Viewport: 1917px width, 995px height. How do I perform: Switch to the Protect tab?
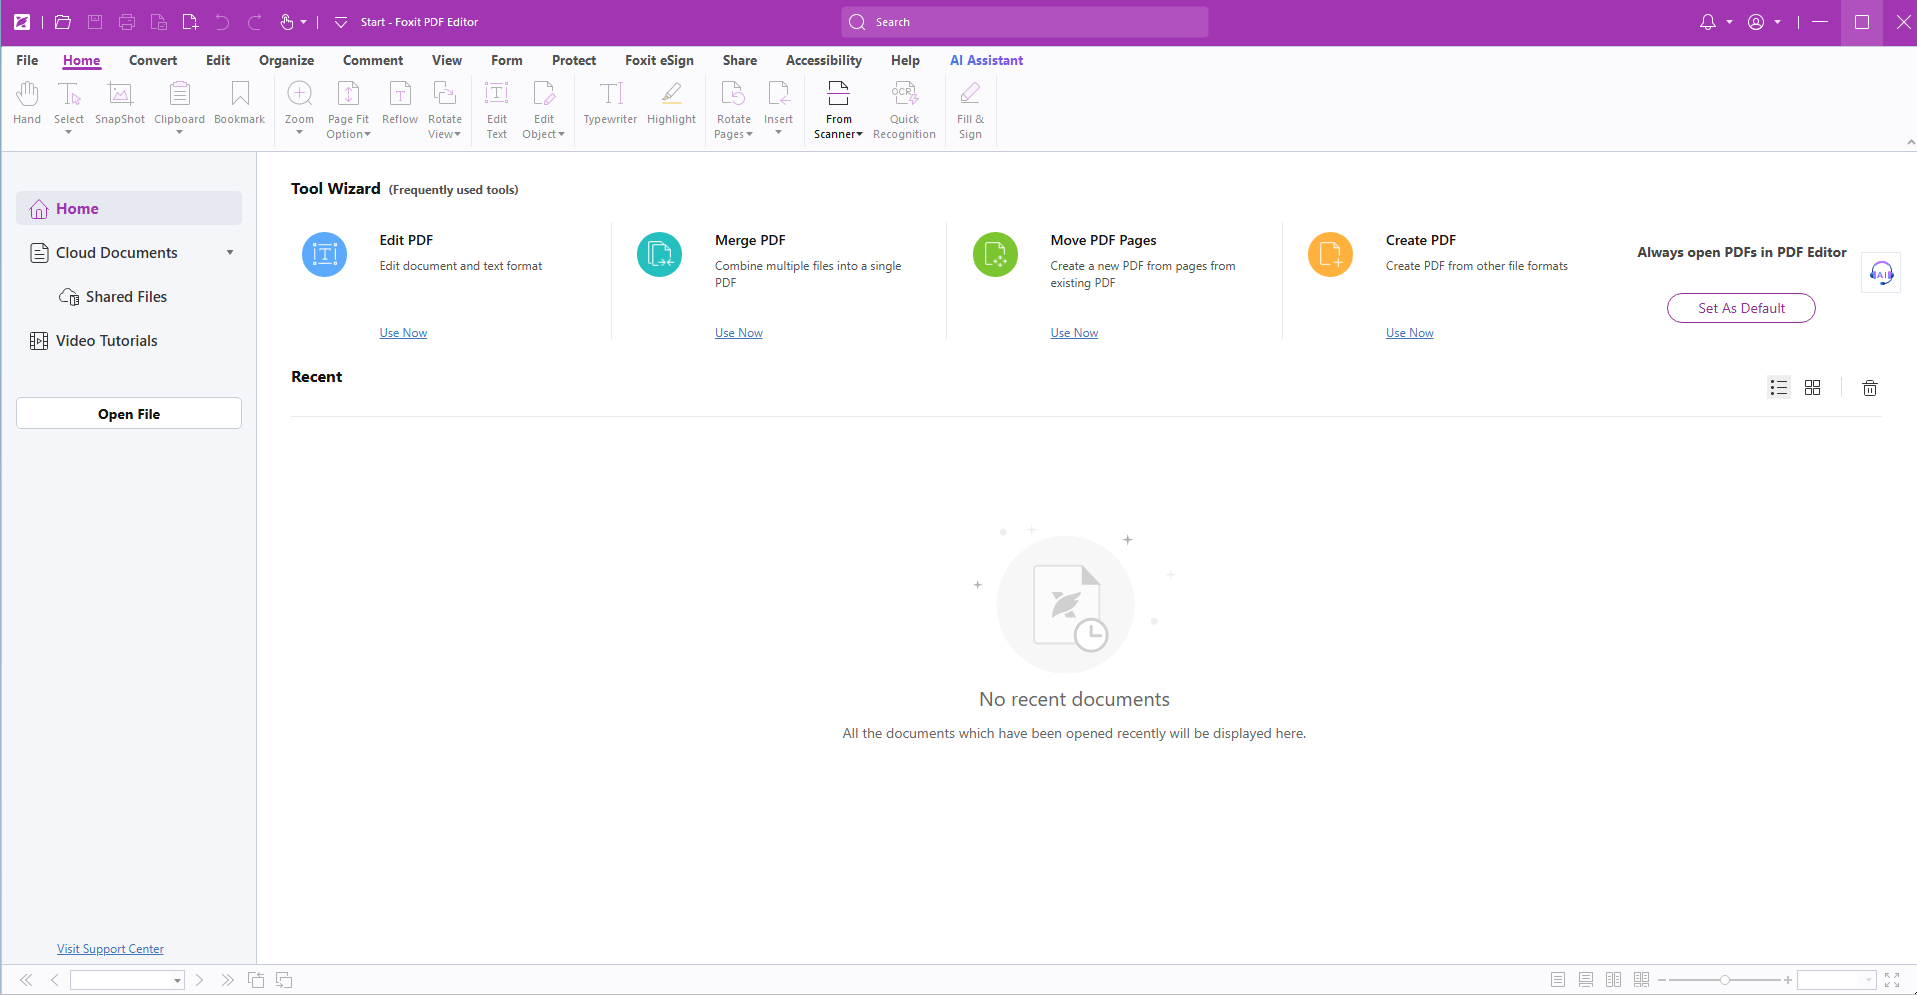[574, 60]
